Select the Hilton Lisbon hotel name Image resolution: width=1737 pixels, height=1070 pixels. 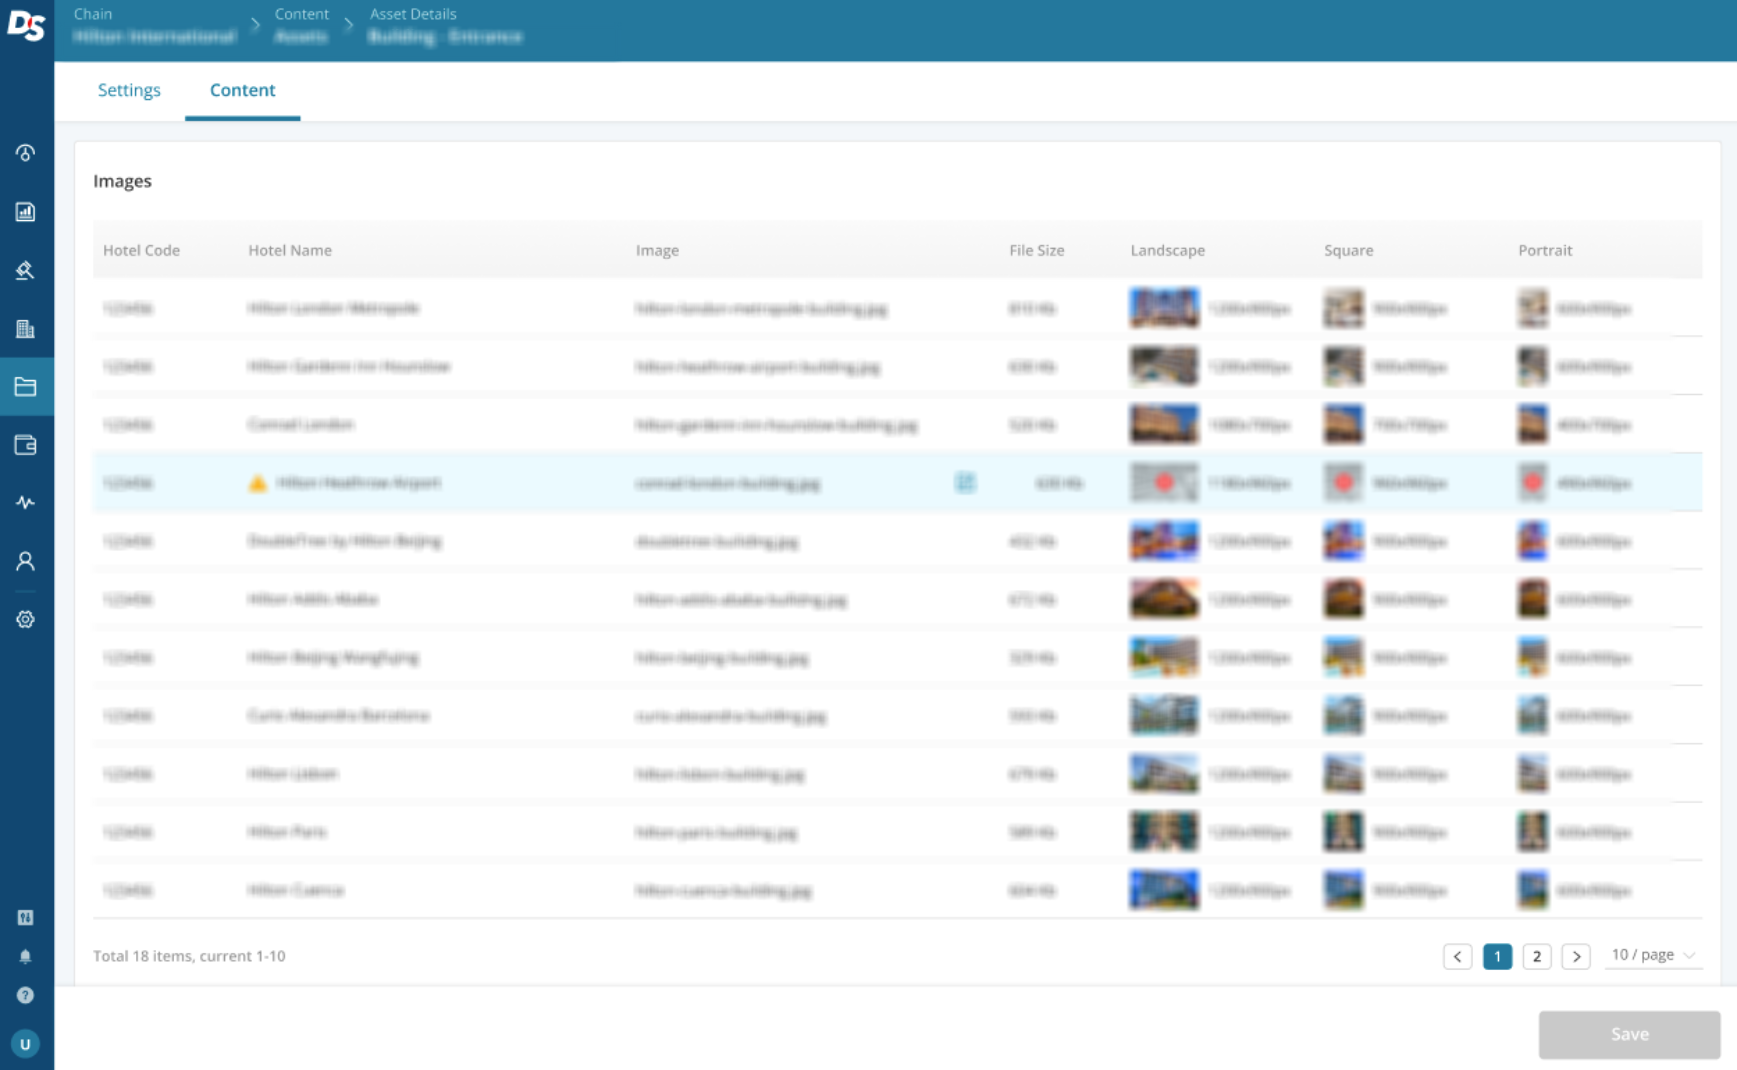click(x=293, y=774)
